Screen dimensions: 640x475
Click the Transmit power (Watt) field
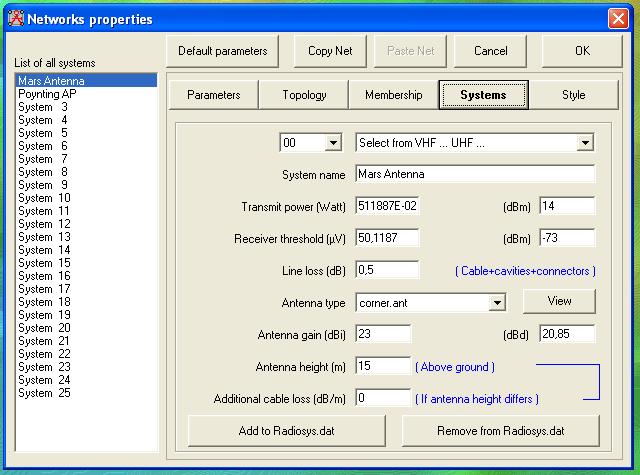coord(387,206)
